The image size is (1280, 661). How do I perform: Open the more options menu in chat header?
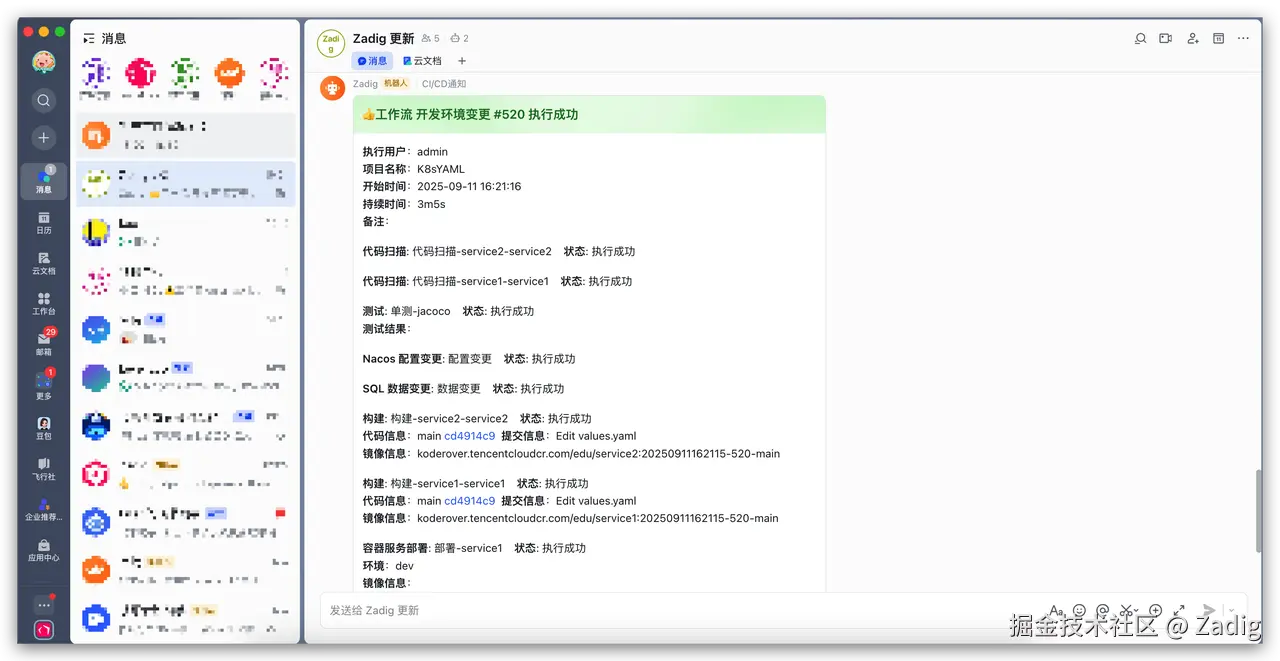[x=1243, y=39]
